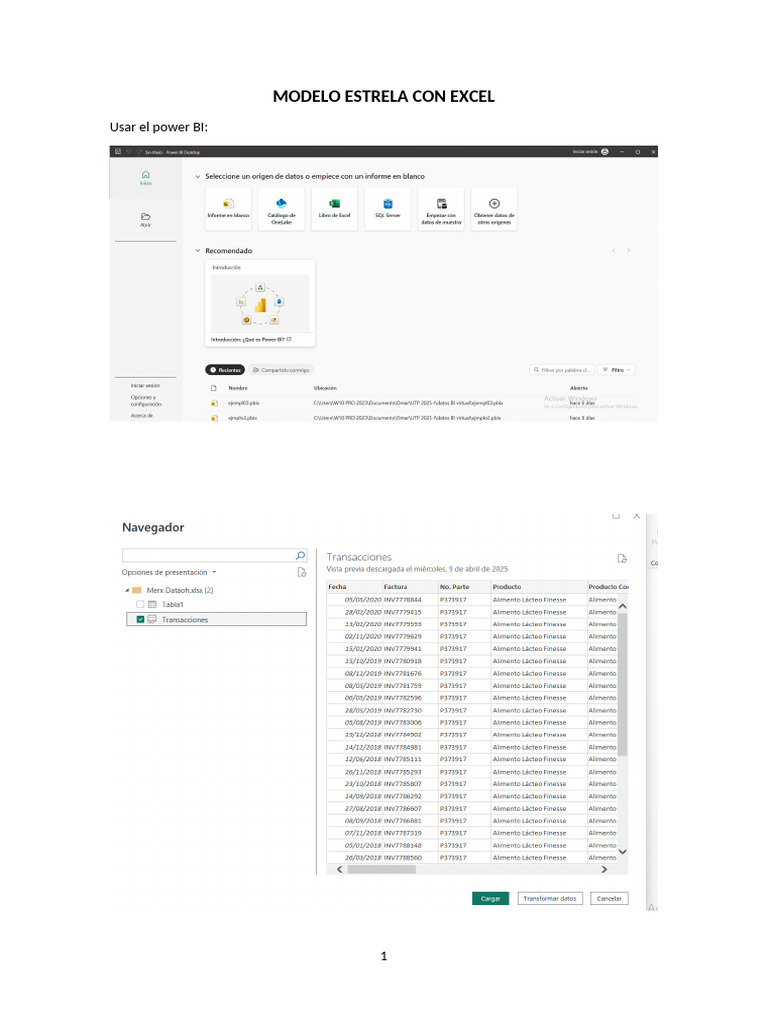Viewport: 768px width, 1024px height.
Task: Click the Transformar datos button
Action: click(x=550, y=899)
